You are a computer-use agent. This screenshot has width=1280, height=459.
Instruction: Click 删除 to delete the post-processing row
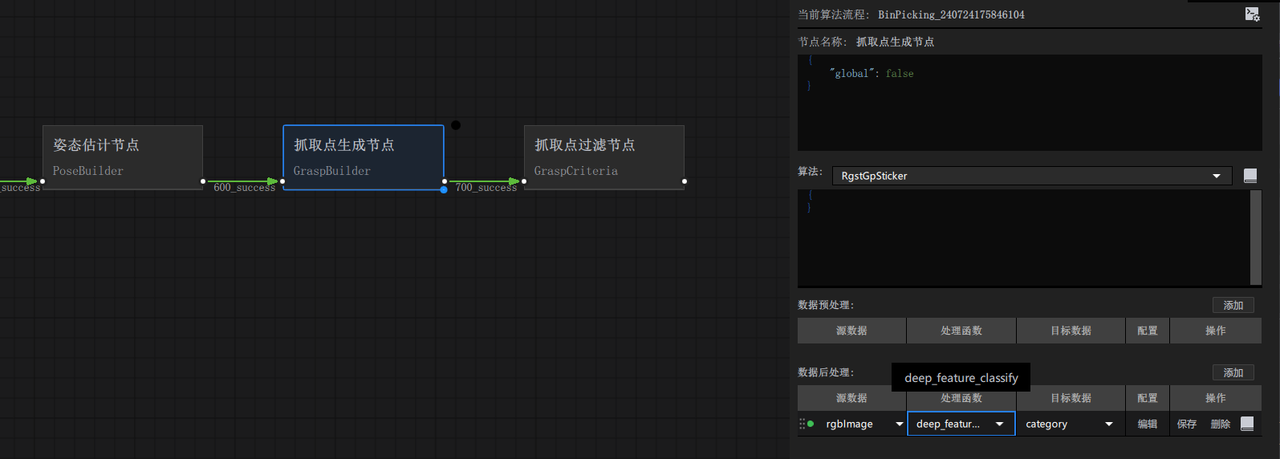pyautogui.click(x=1220, y=424)
